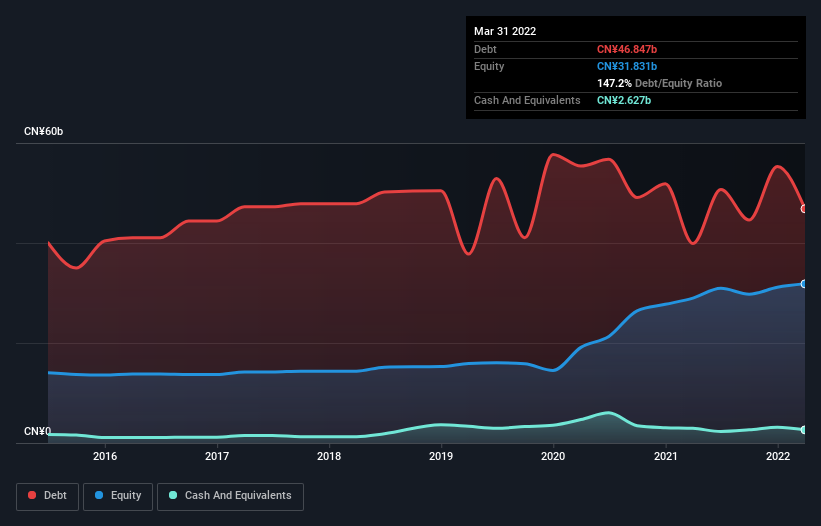Image resolution: width=821 pixels, height=526 pixels.
Task: Click the Equity label in tooltip
Action: click(489, 66)
